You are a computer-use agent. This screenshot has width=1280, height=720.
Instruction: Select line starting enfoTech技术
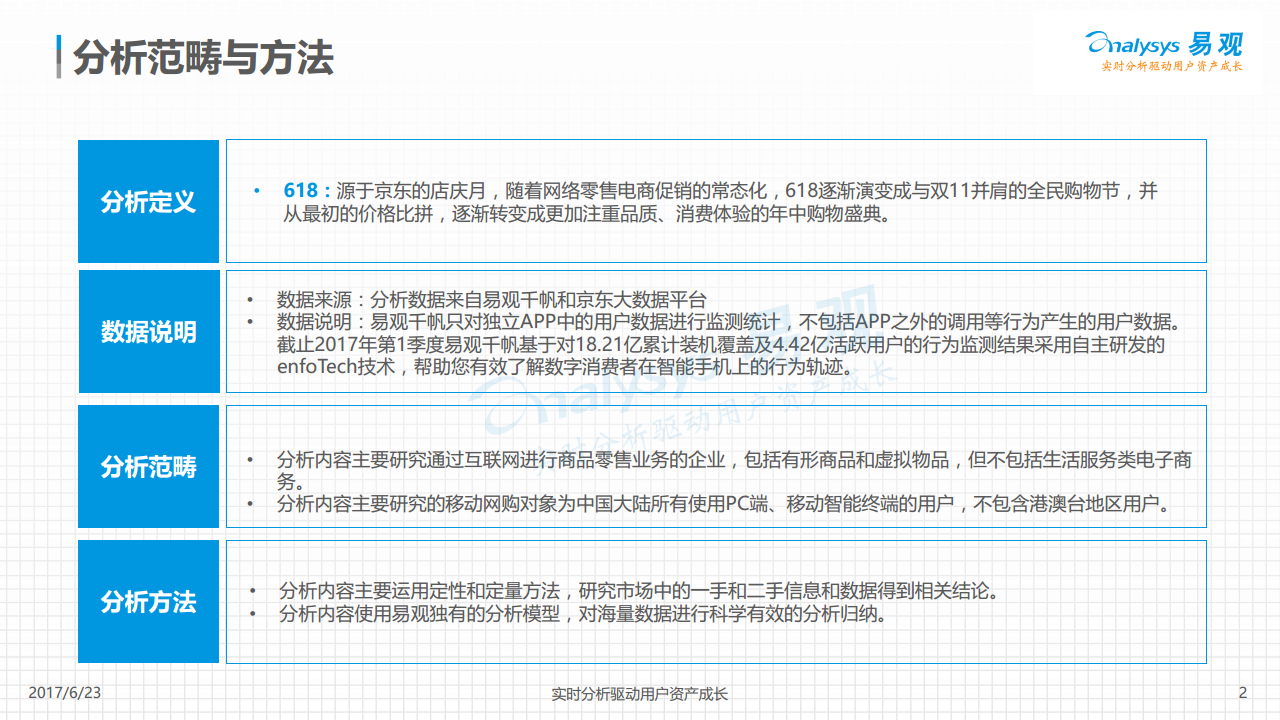pyautogui.click(x=567, y=368)
